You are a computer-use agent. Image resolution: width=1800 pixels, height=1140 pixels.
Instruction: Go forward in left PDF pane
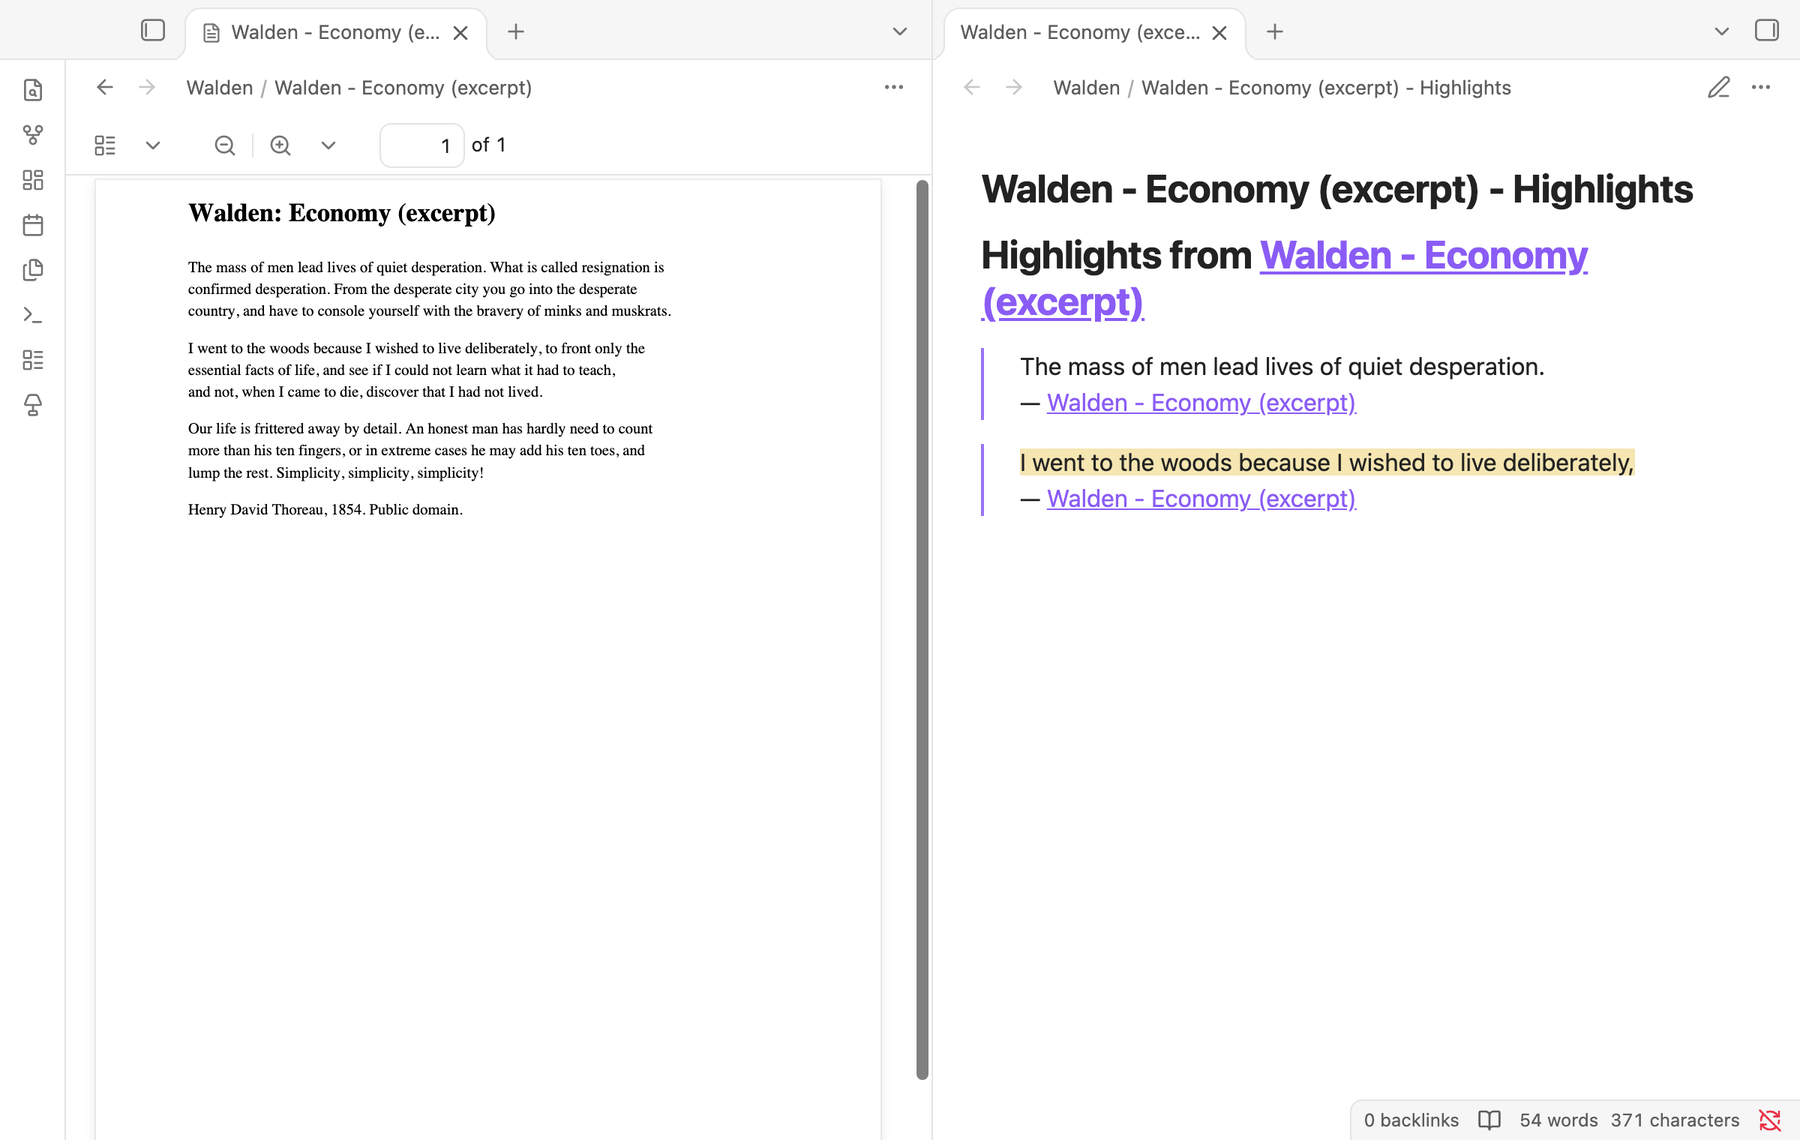coord(147,87)
